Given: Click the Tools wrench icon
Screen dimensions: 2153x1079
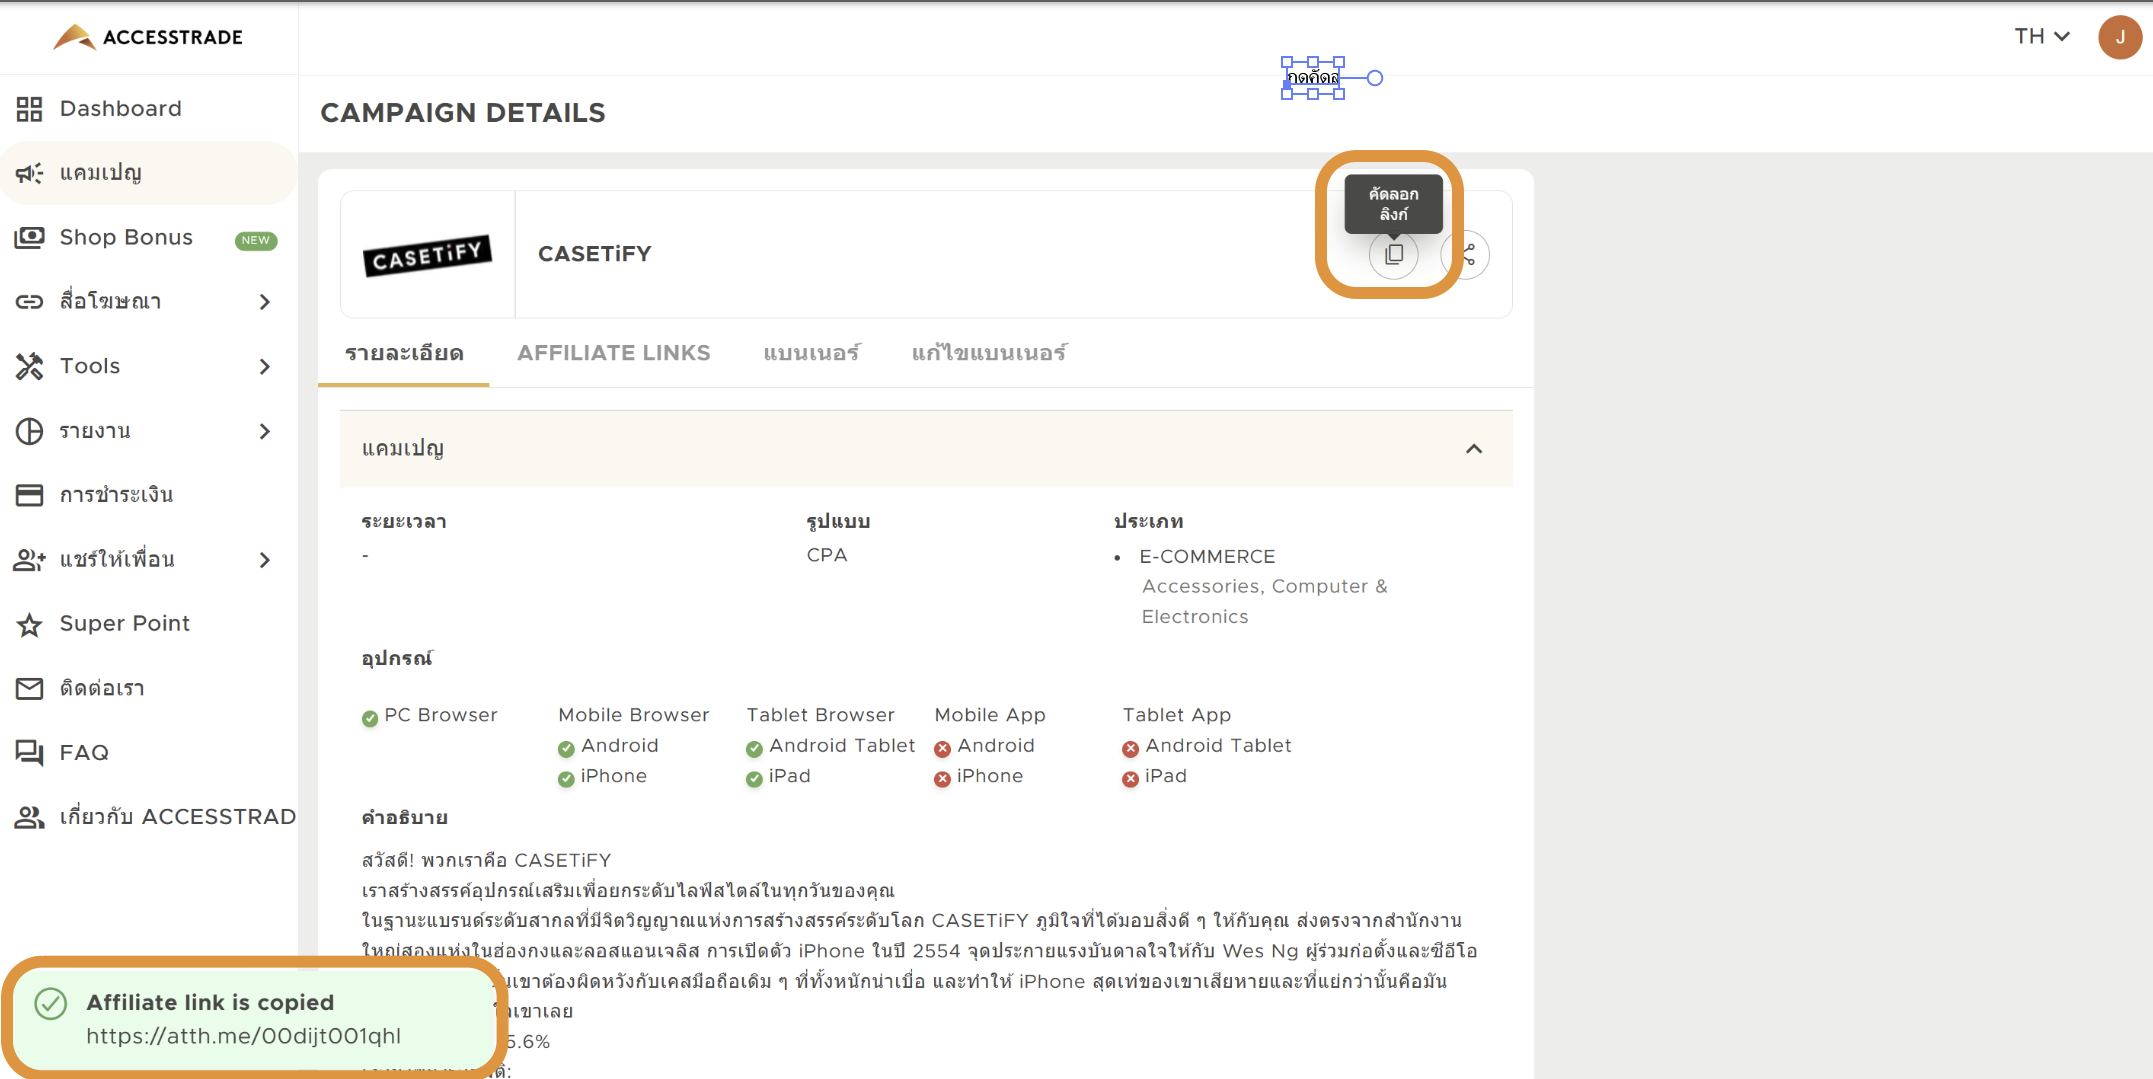Looking at the screenshot, I should 29,366.
